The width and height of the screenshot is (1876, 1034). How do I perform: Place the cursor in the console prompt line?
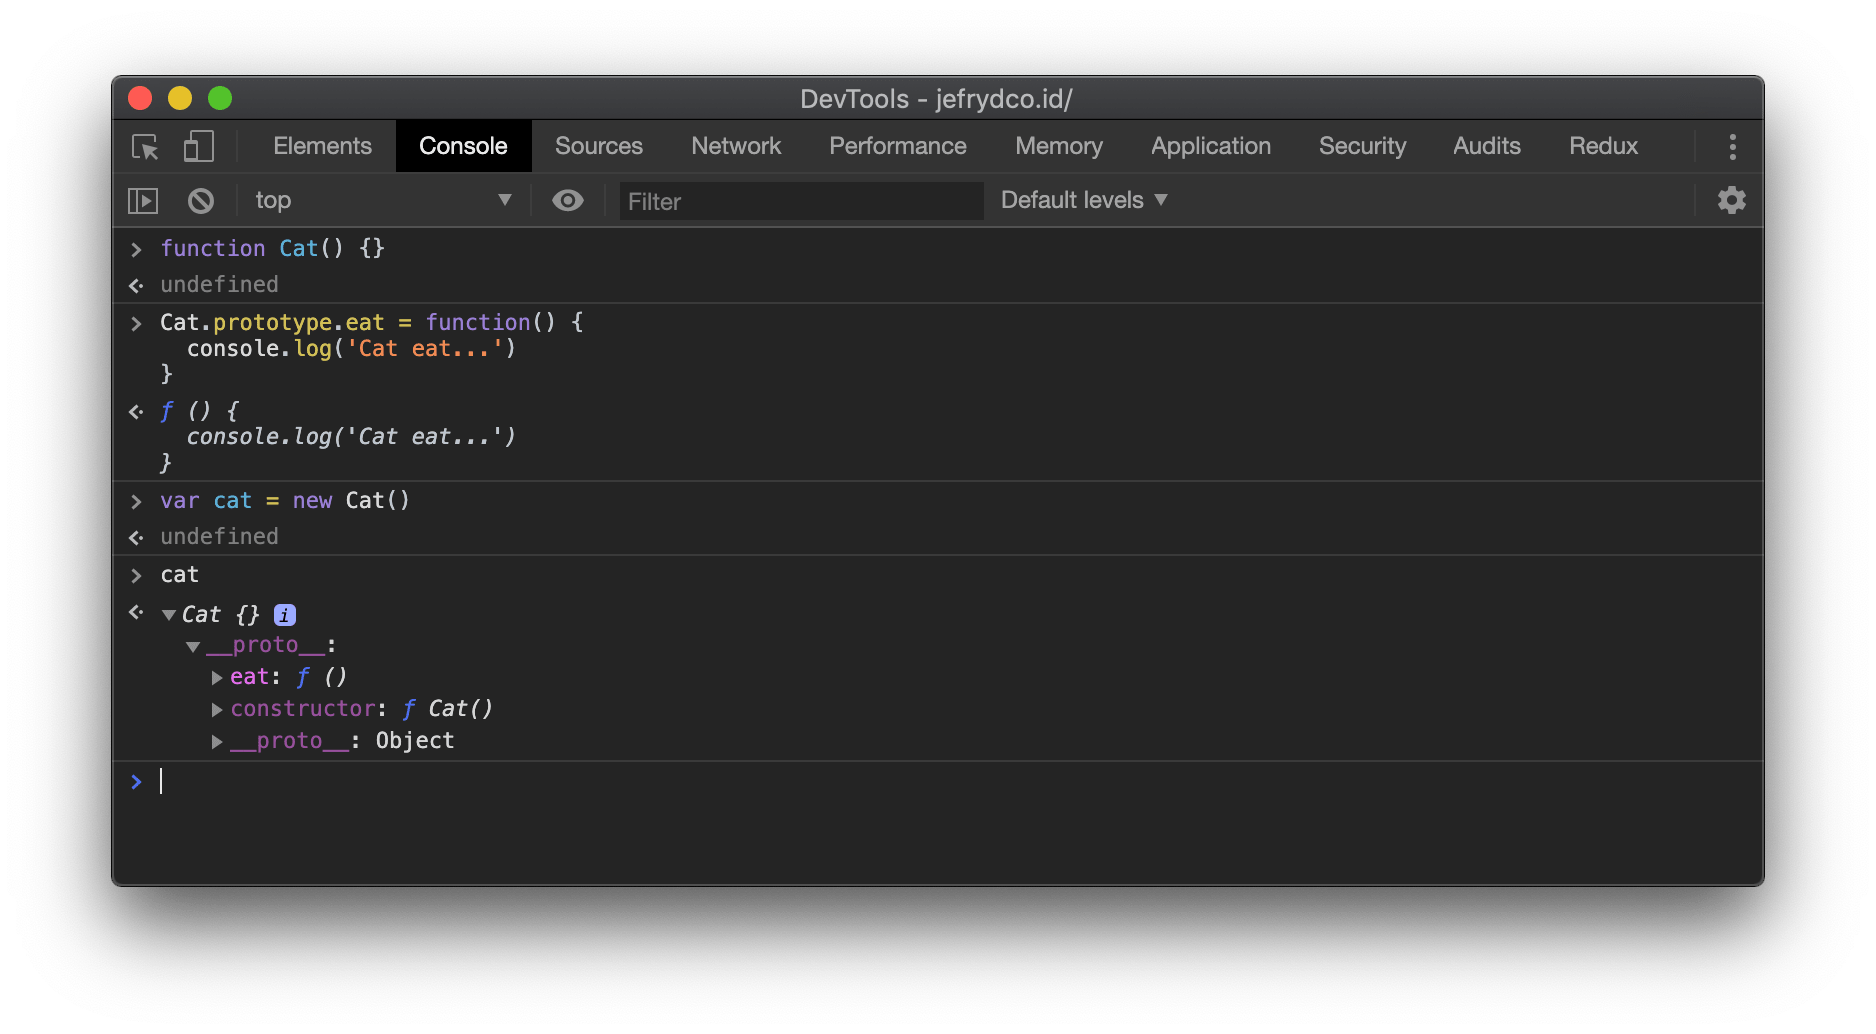[x=938, y=782]
